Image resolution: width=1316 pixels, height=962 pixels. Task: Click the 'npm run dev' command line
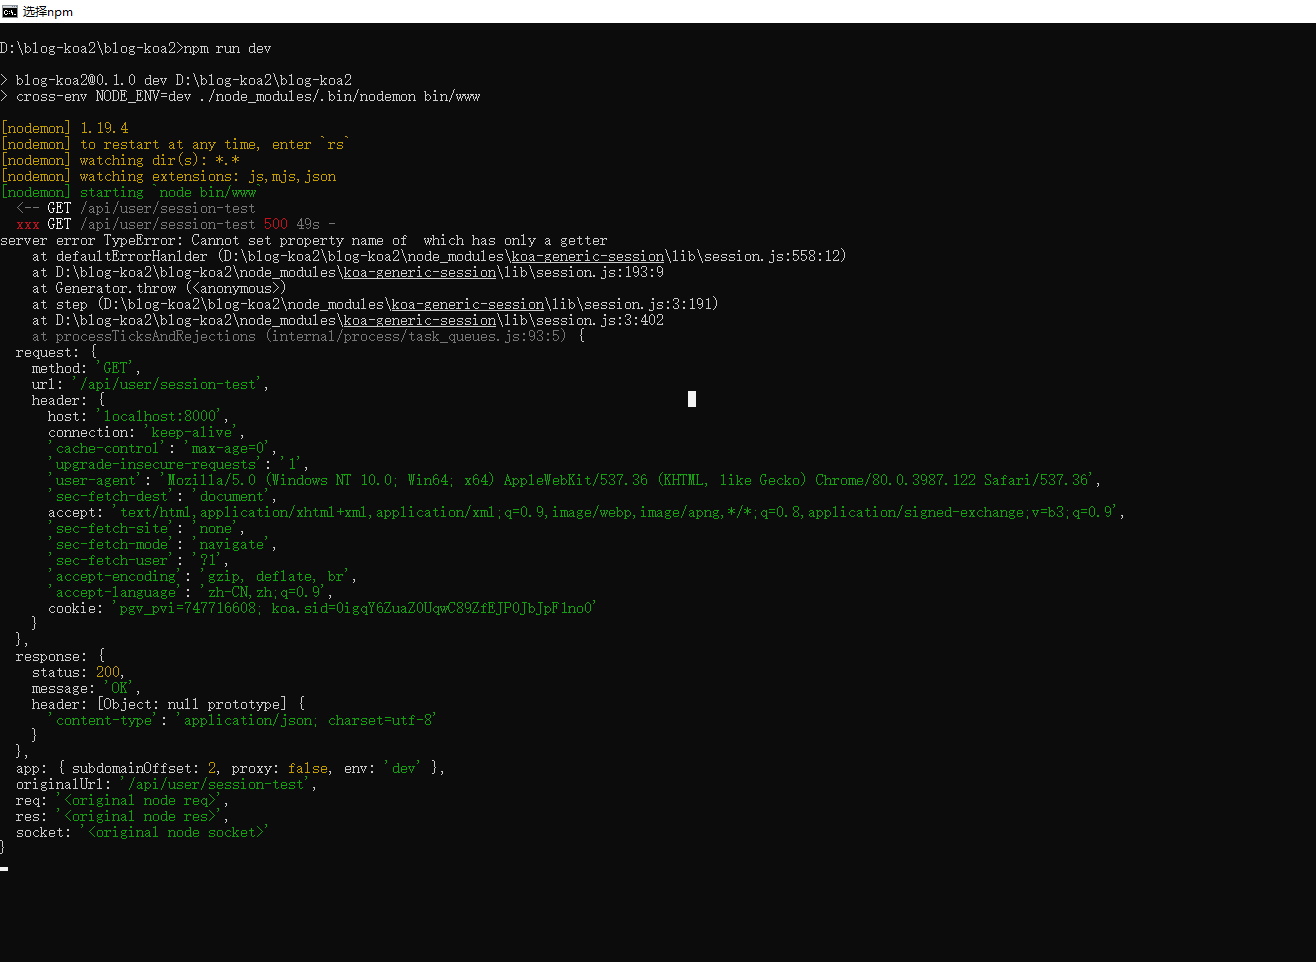click(x=136, y=48)
